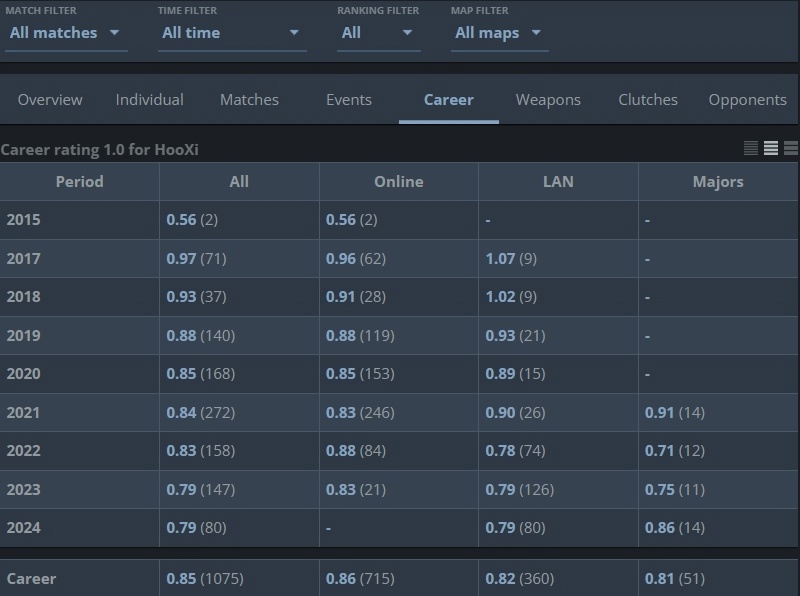
Task: Select the medium table density icon
Action: [771, 148]
